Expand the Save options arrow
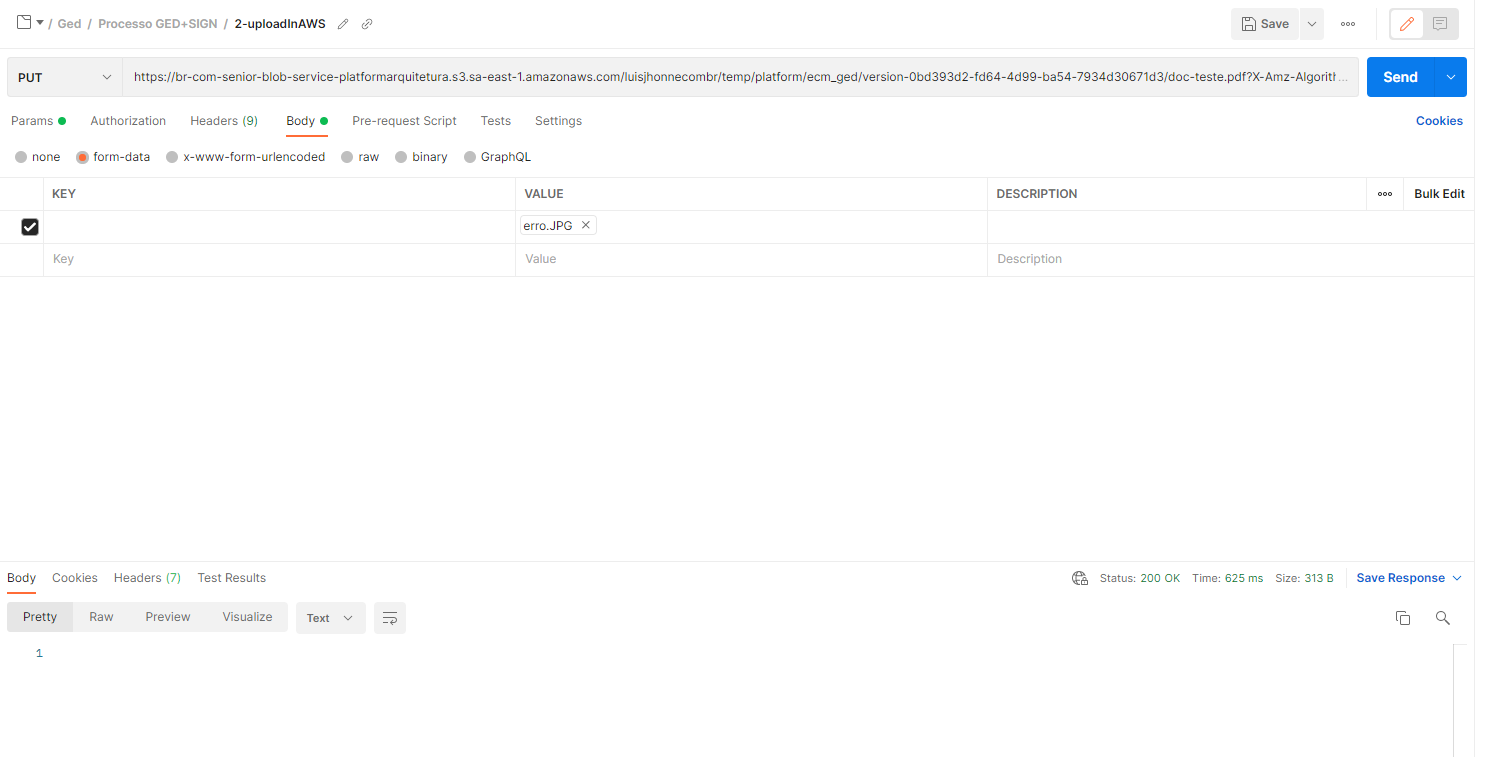Viewport: 1485px width, 757px height. (1311, 24)
